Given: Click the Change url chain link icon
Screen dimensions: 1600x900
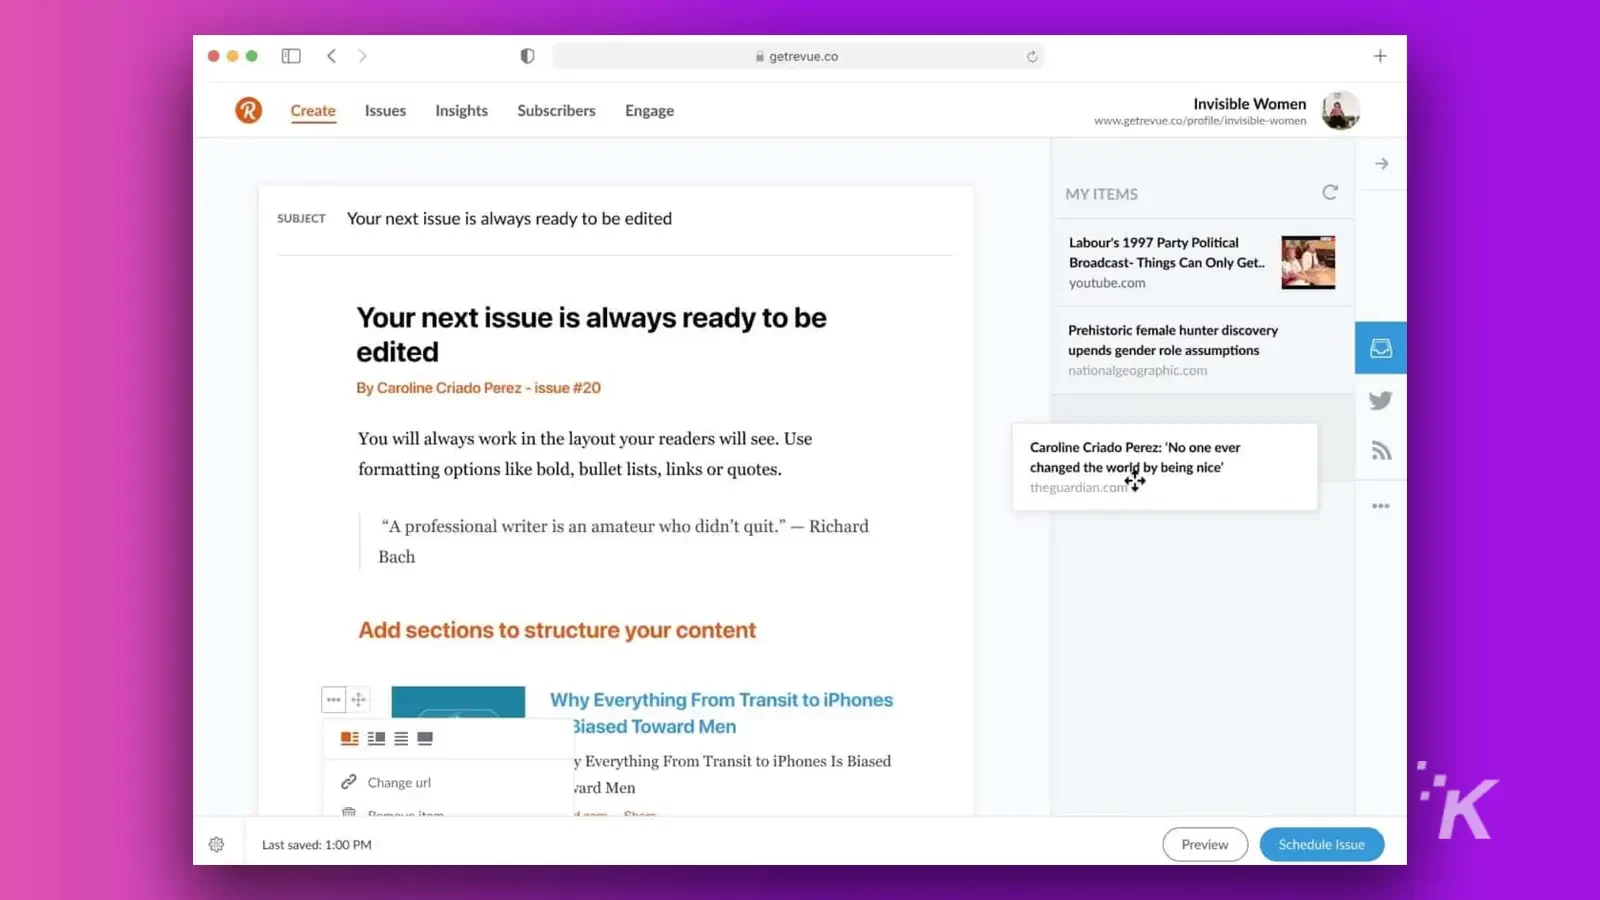Looking at the screenshot, I should [348, 782].
